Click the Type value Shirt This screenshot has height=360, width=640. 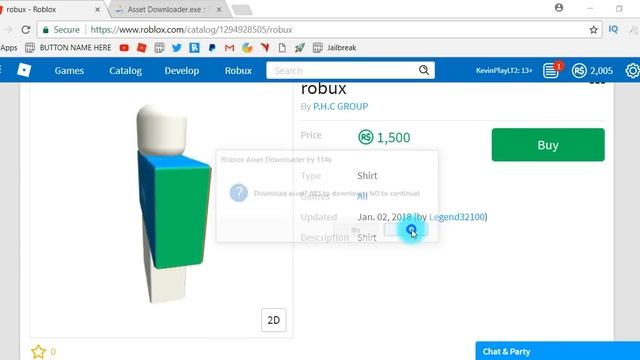tap(367, 176)
